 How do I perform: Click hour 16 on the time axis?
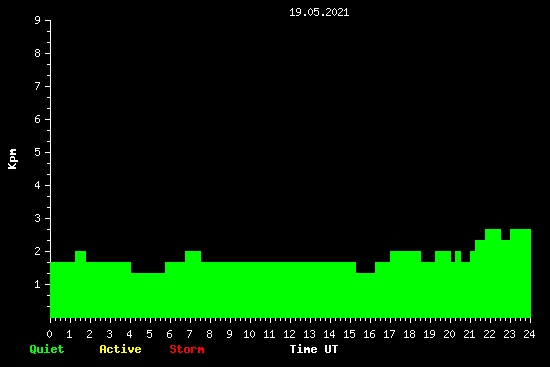[369, 334]
